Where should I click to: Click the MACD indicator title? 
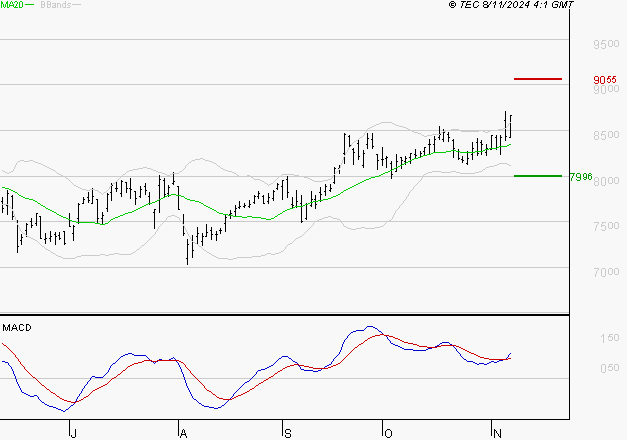(17, 328)
